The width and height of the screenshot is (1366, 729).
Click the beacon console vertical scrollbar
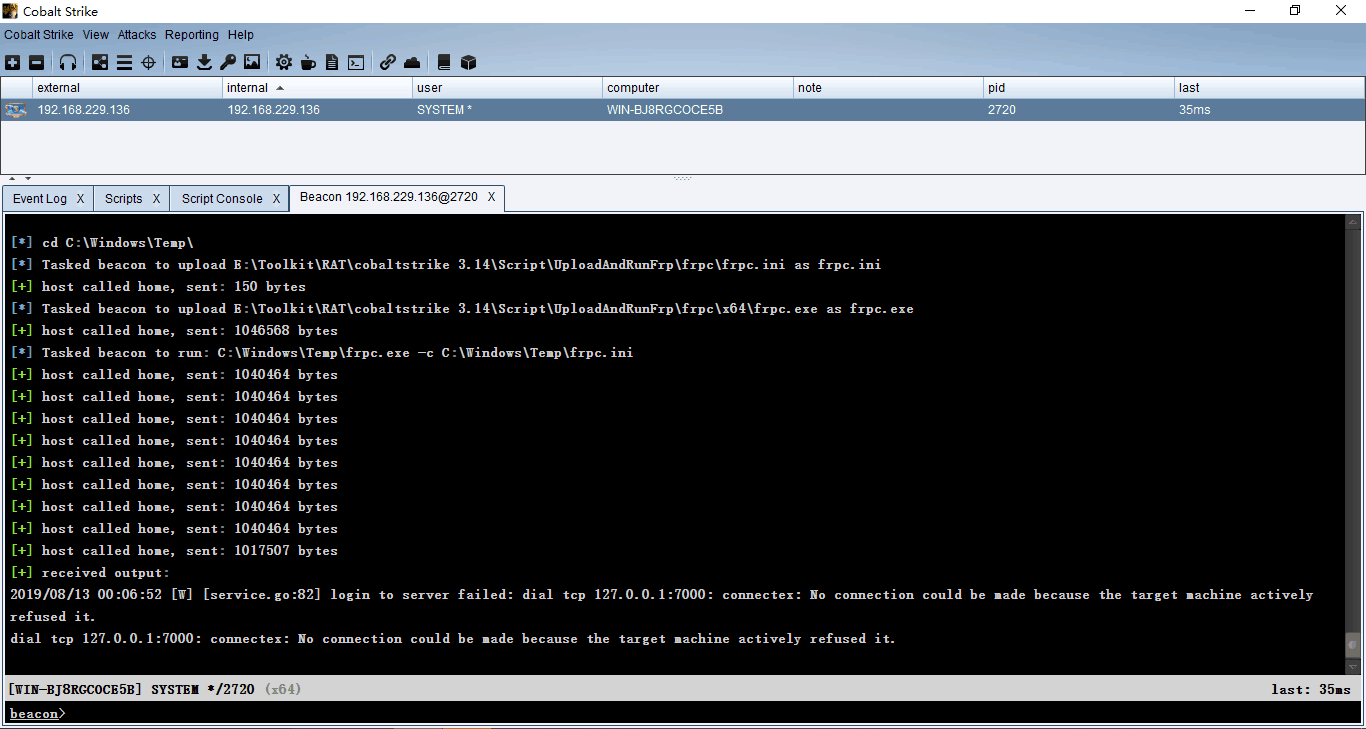point(1352,444)
